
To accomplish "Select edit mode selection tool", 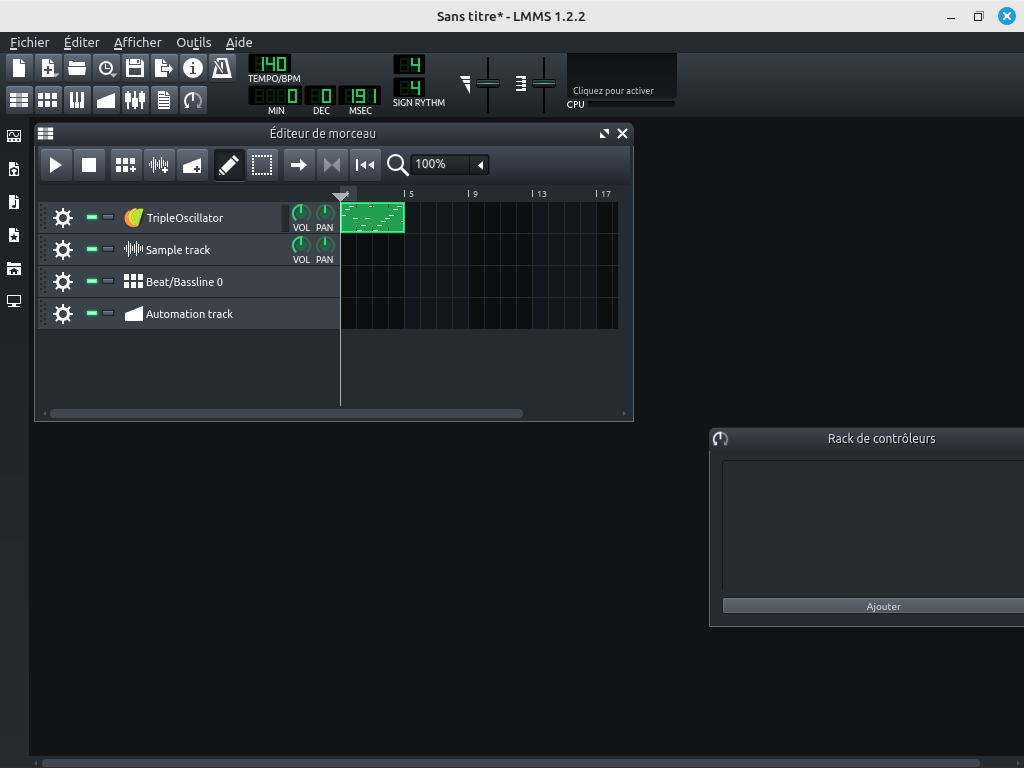I will 262,165.
